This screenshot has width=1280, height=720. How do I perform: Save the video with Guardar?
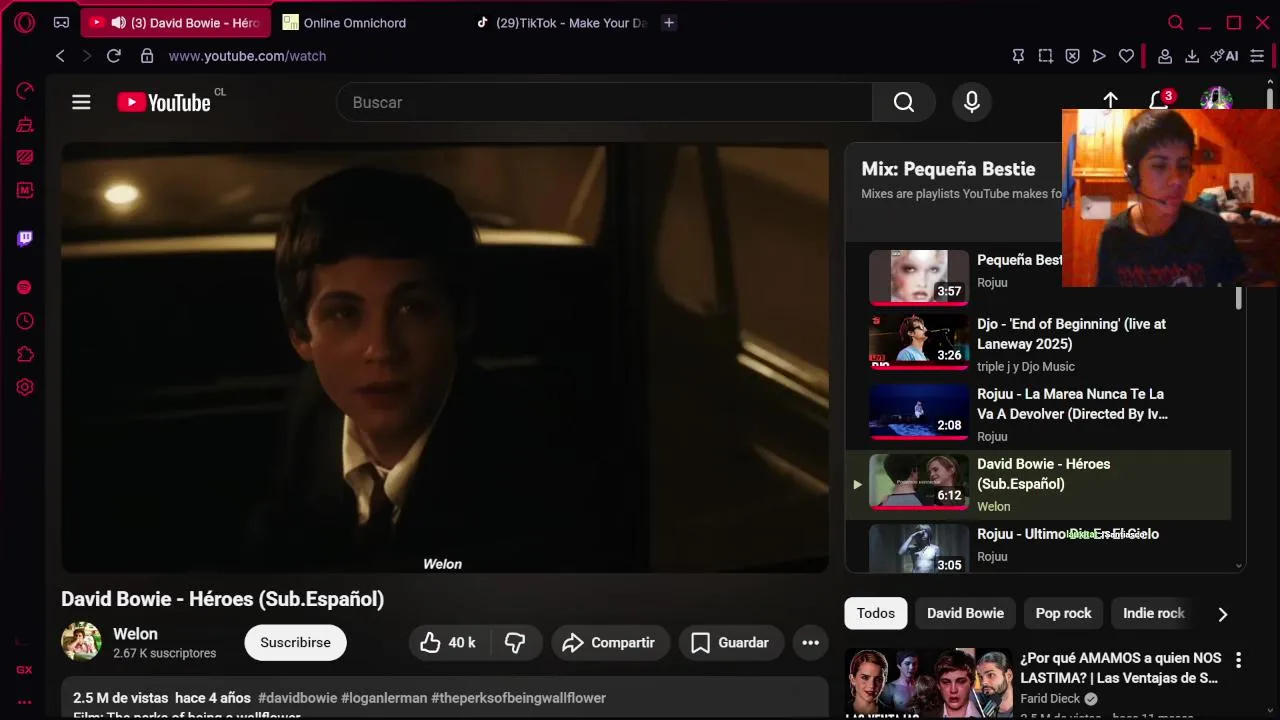[x=730, y=642]
